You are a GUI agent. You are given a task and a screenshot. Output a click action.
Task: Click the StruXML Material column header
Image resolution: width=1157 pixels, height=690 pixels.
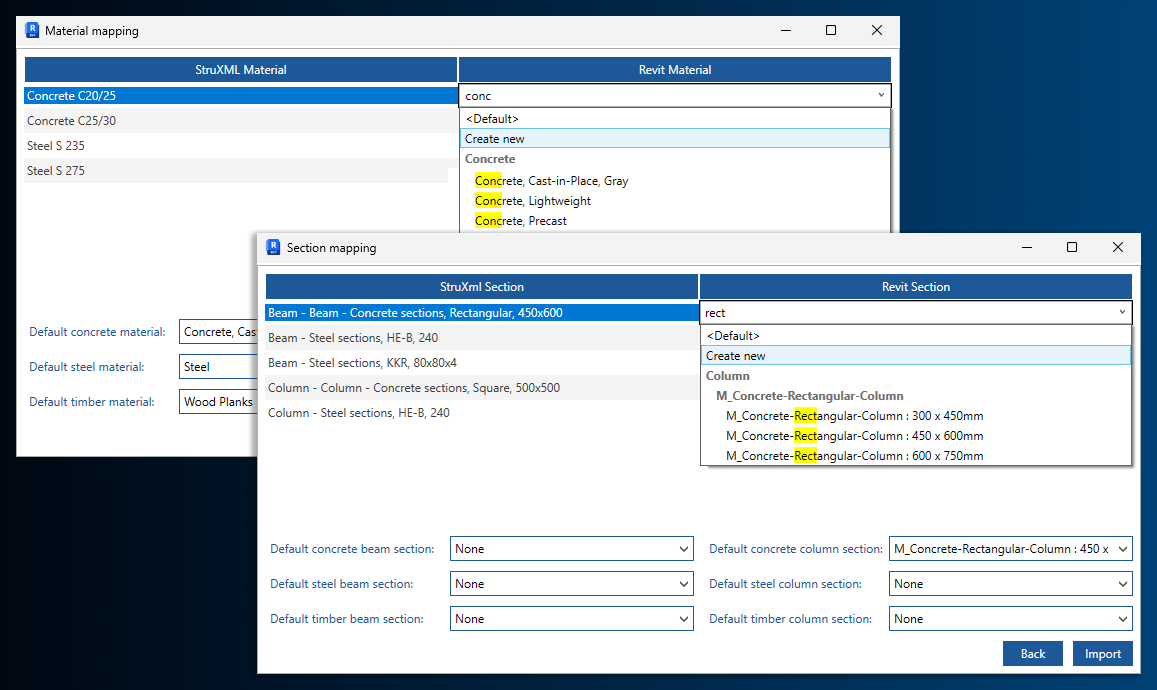pos(241,70)
